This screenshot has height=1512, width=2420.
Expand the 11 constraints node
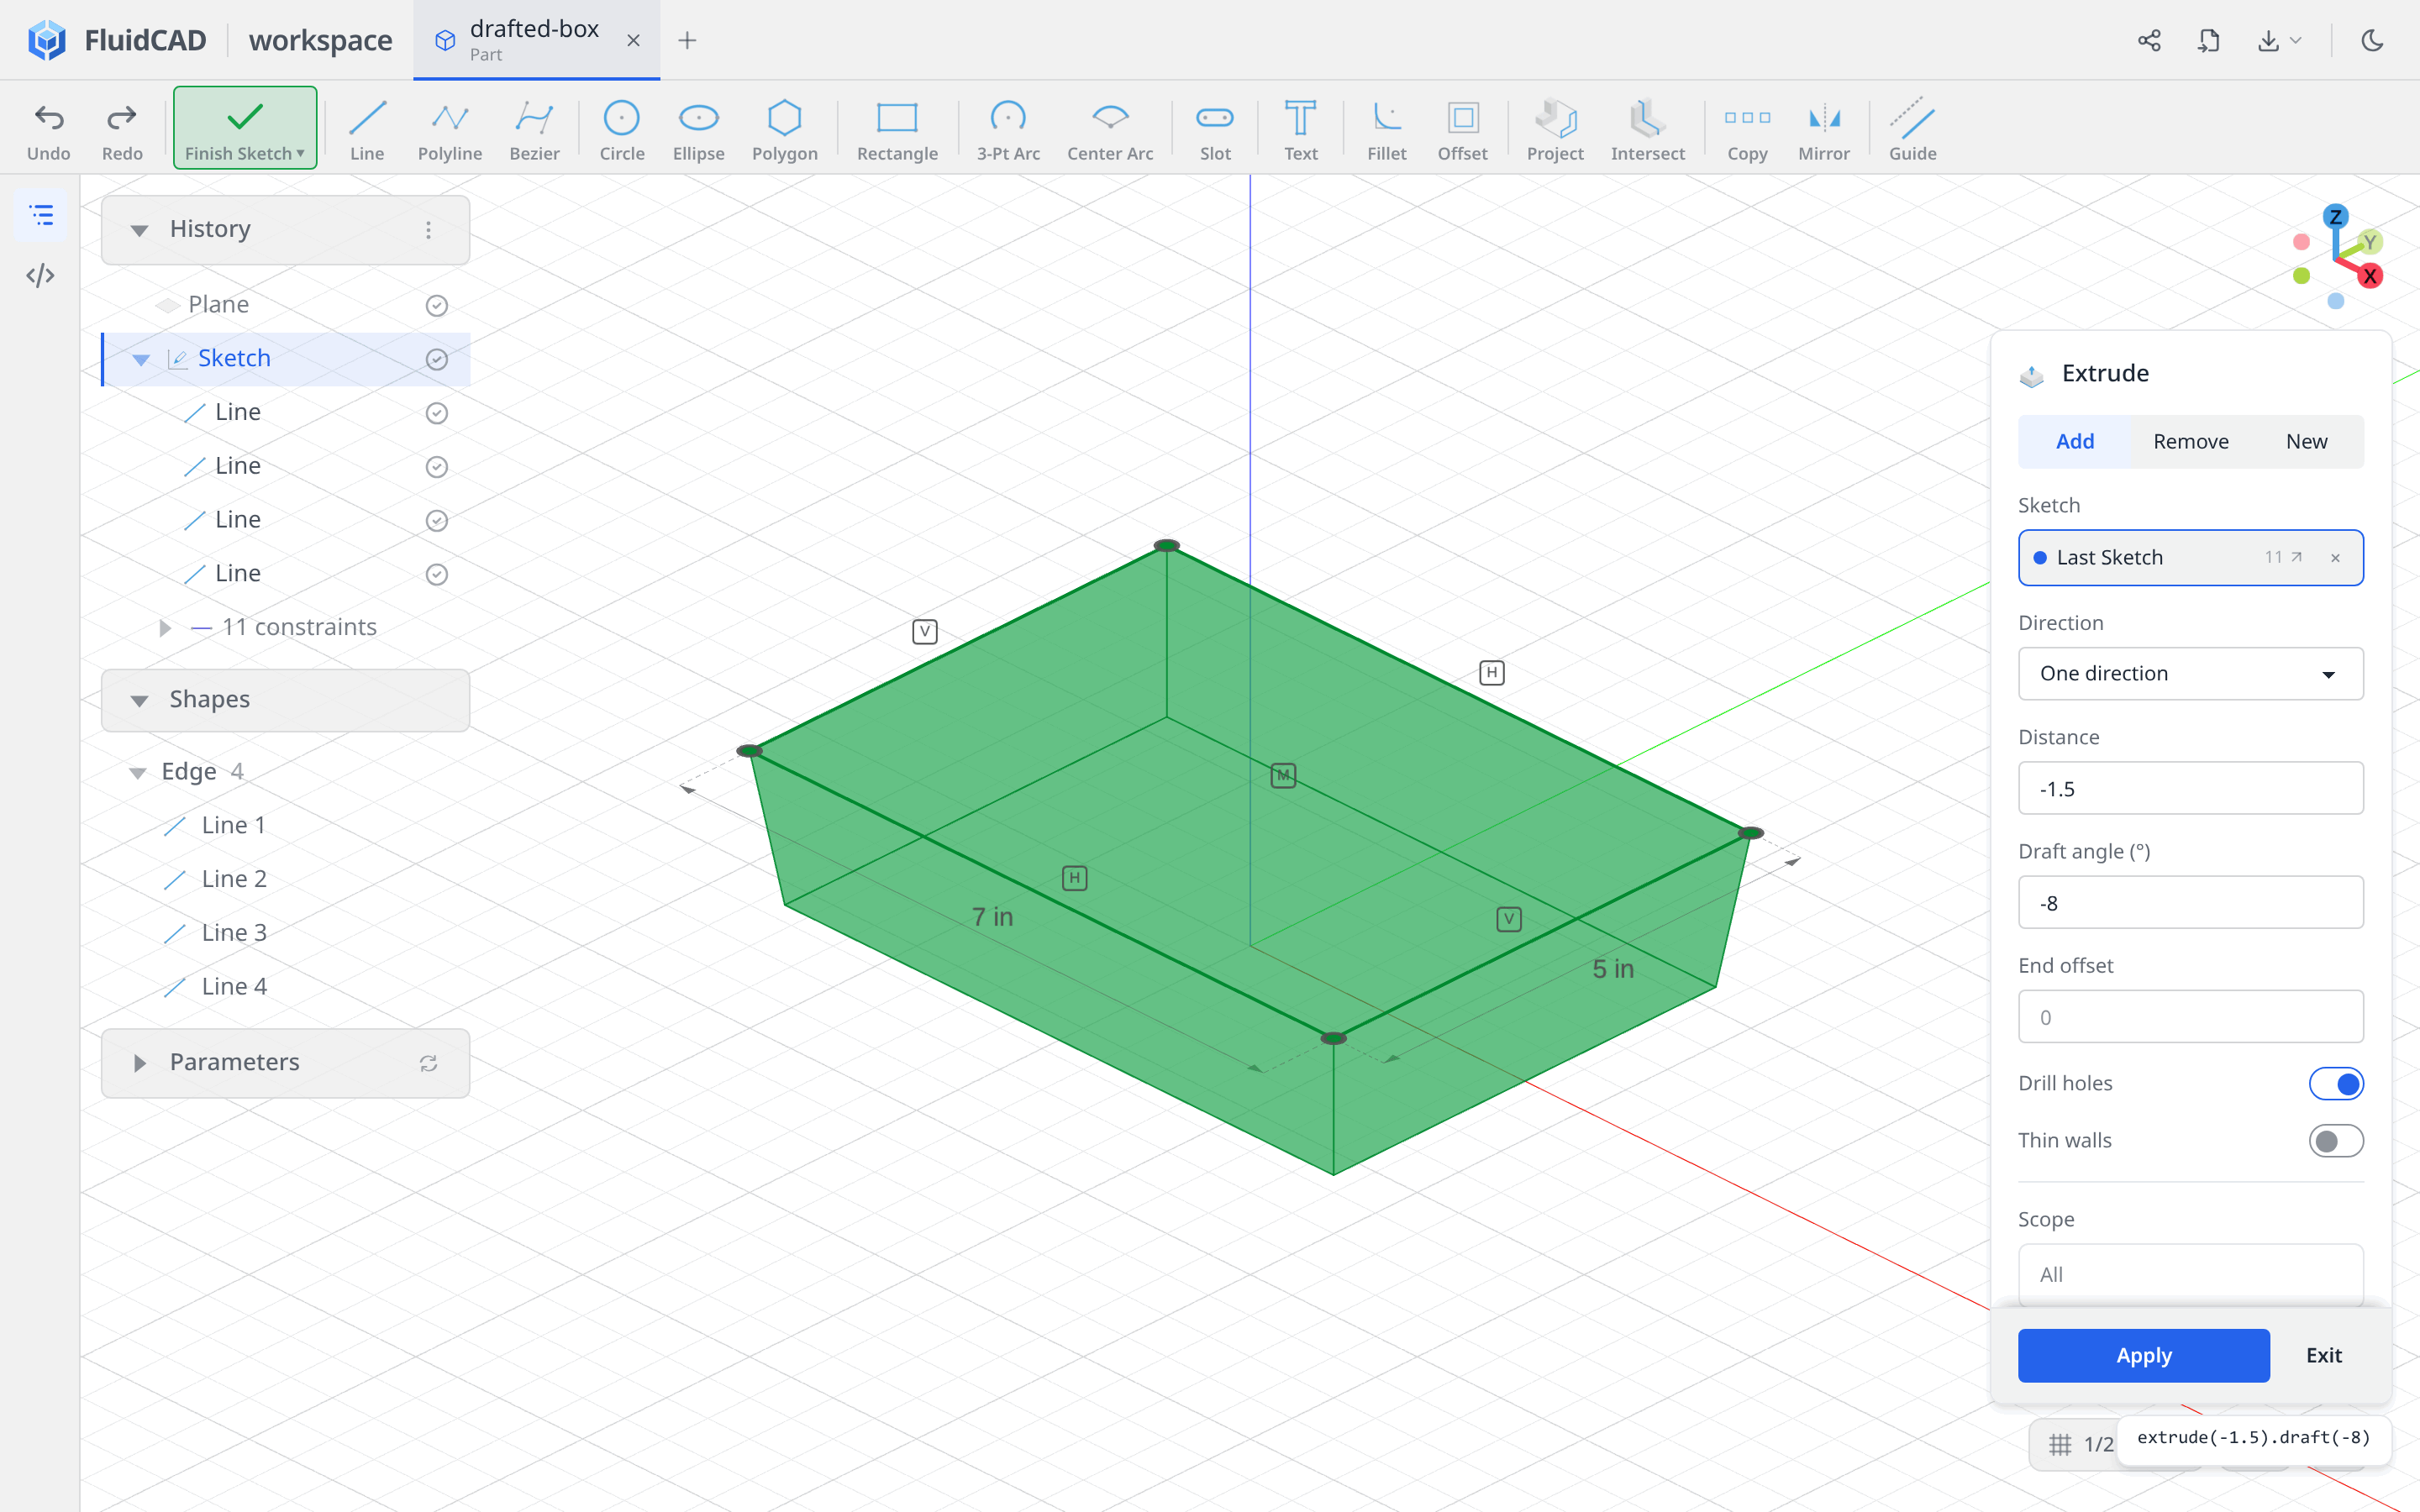pos(165,627)
